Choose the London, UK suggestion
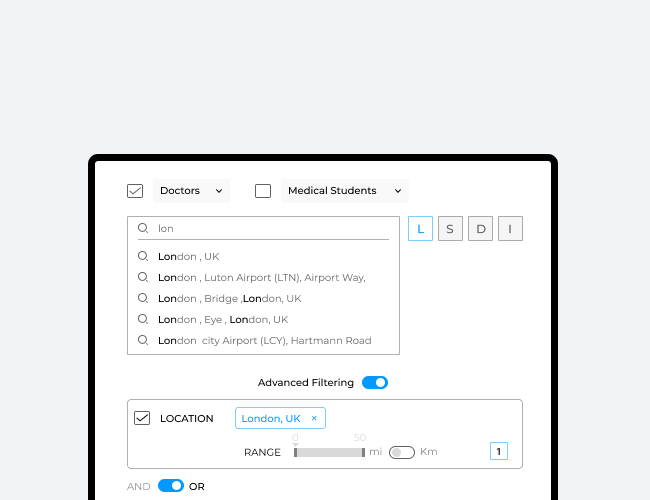The image size is (650, 500). click(188, 256)
